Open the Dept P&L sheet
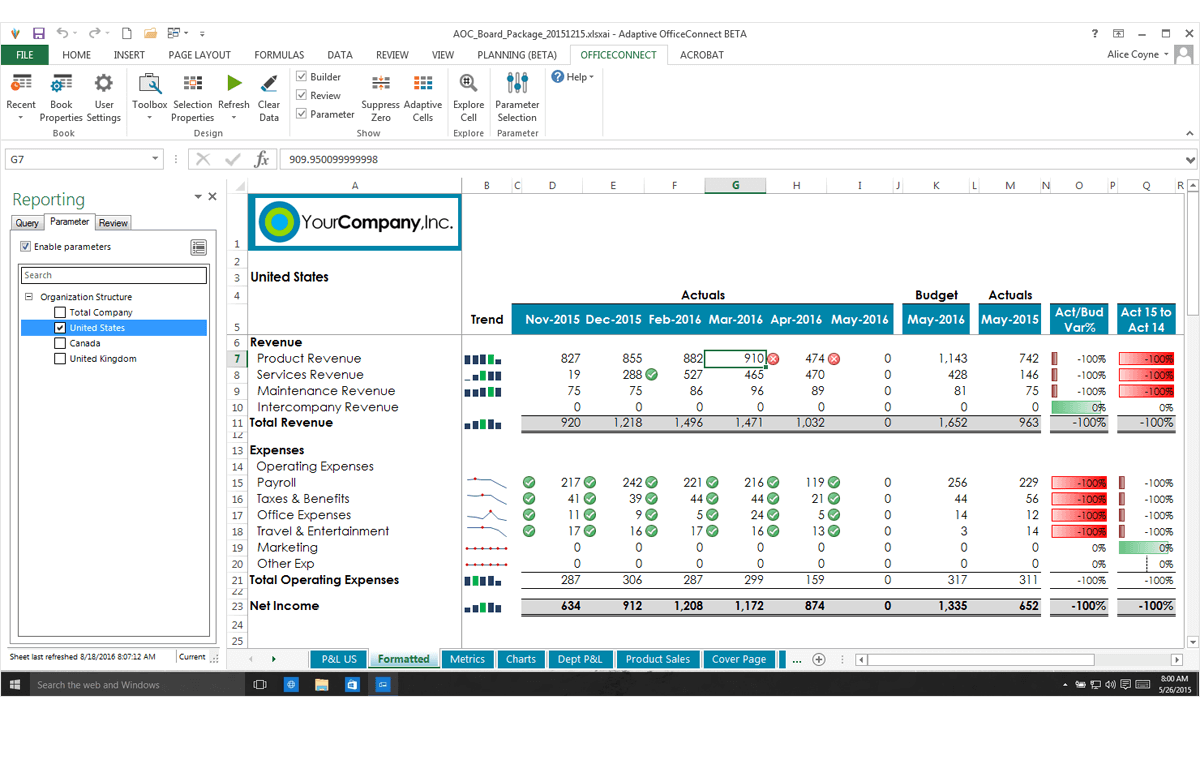Screen dimensions: 1200x763 [x=580, y=659]
